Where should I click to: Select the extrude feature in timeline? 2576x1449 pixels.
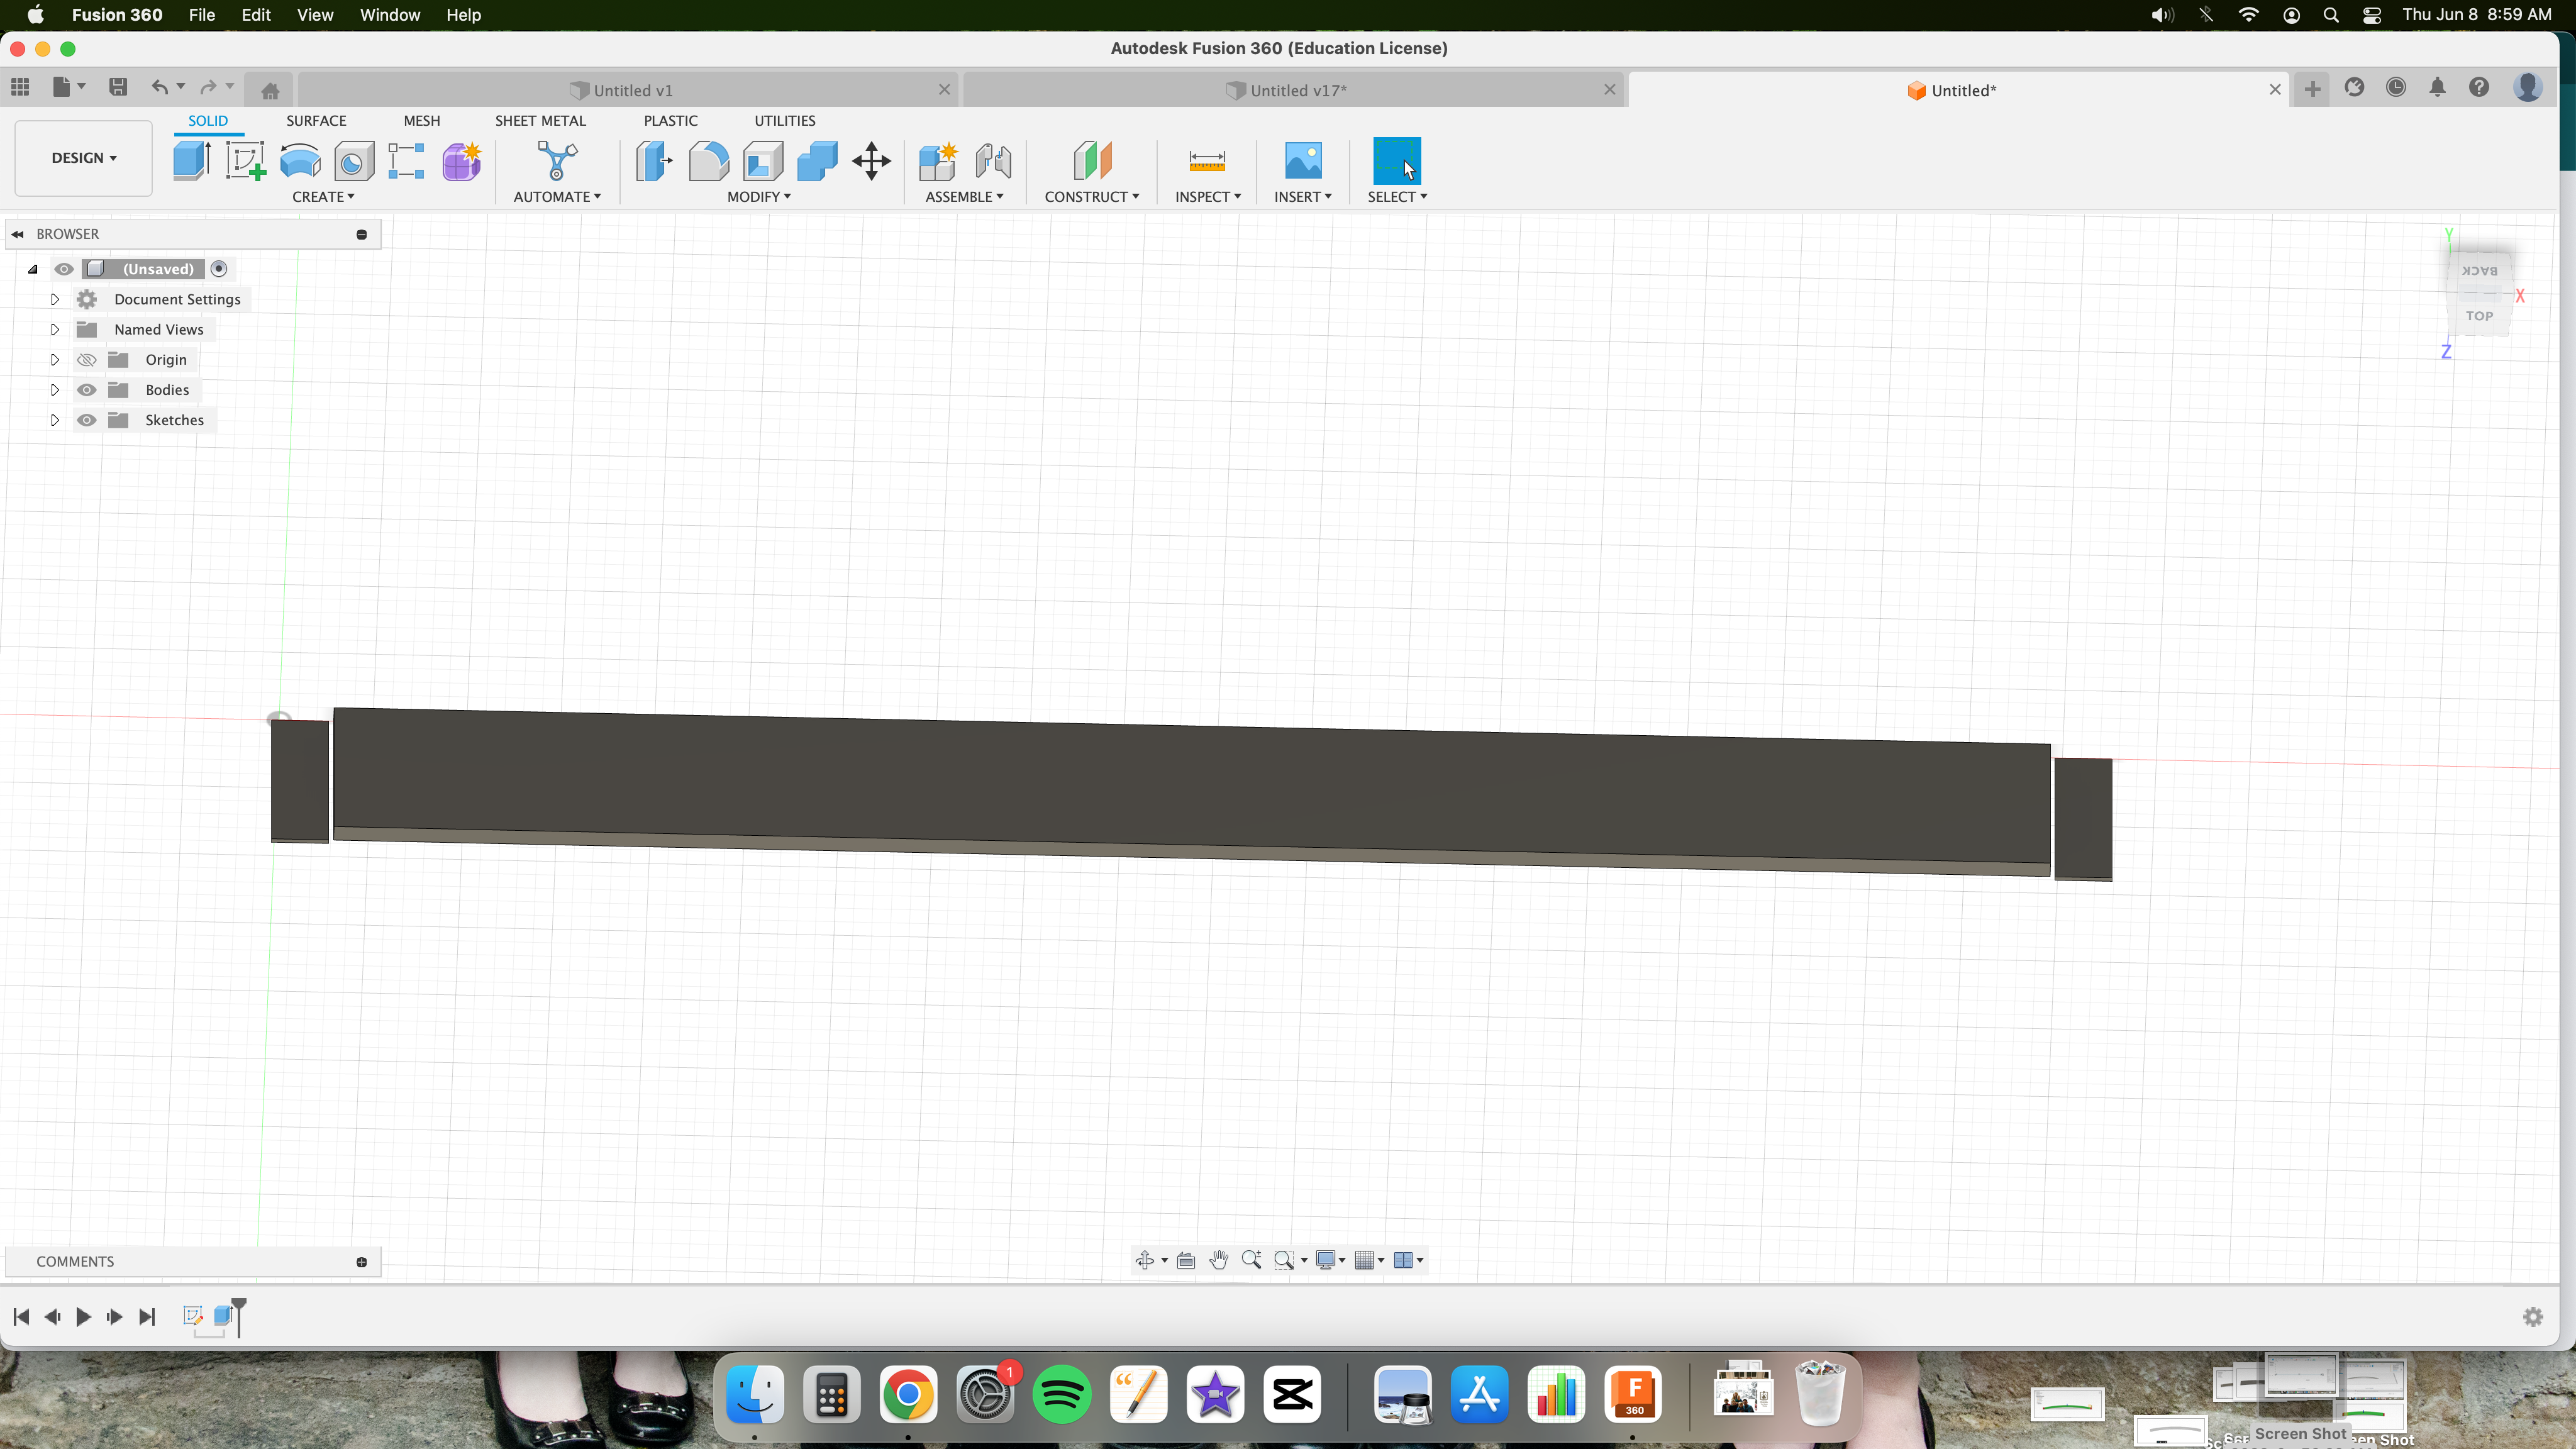click(224, 1316)
